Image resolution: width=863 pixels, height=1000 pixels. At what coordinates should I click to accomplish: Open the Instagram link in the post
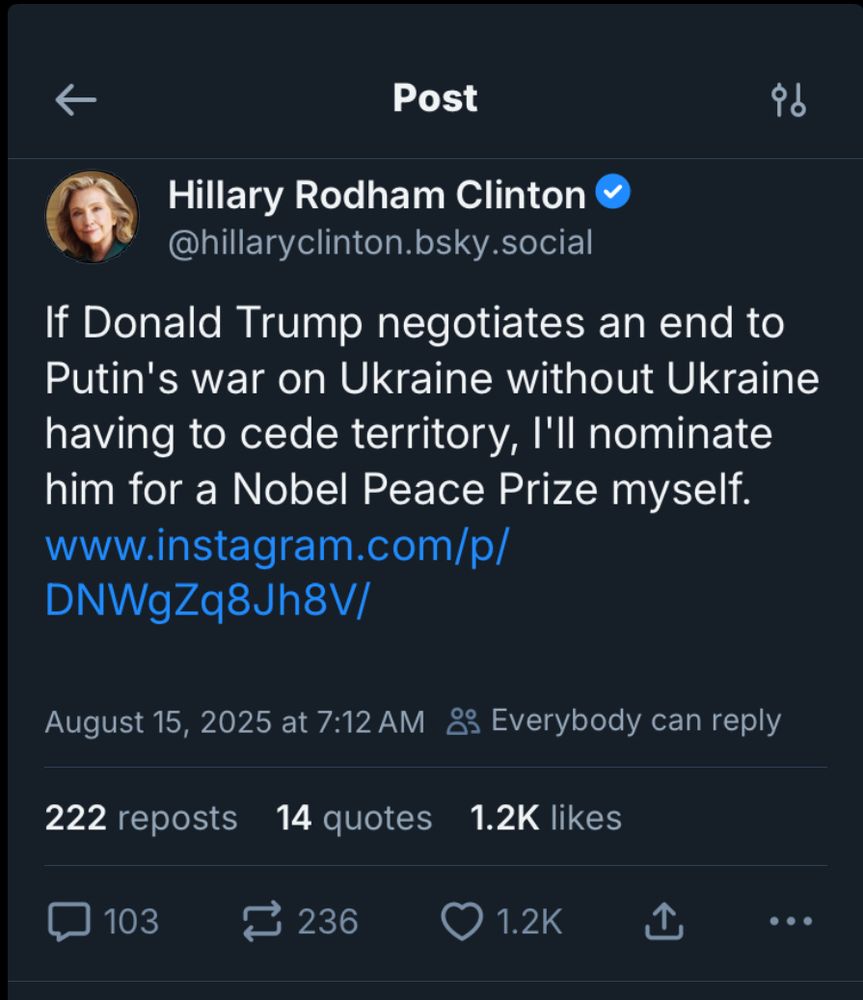[x=277, y=573]
